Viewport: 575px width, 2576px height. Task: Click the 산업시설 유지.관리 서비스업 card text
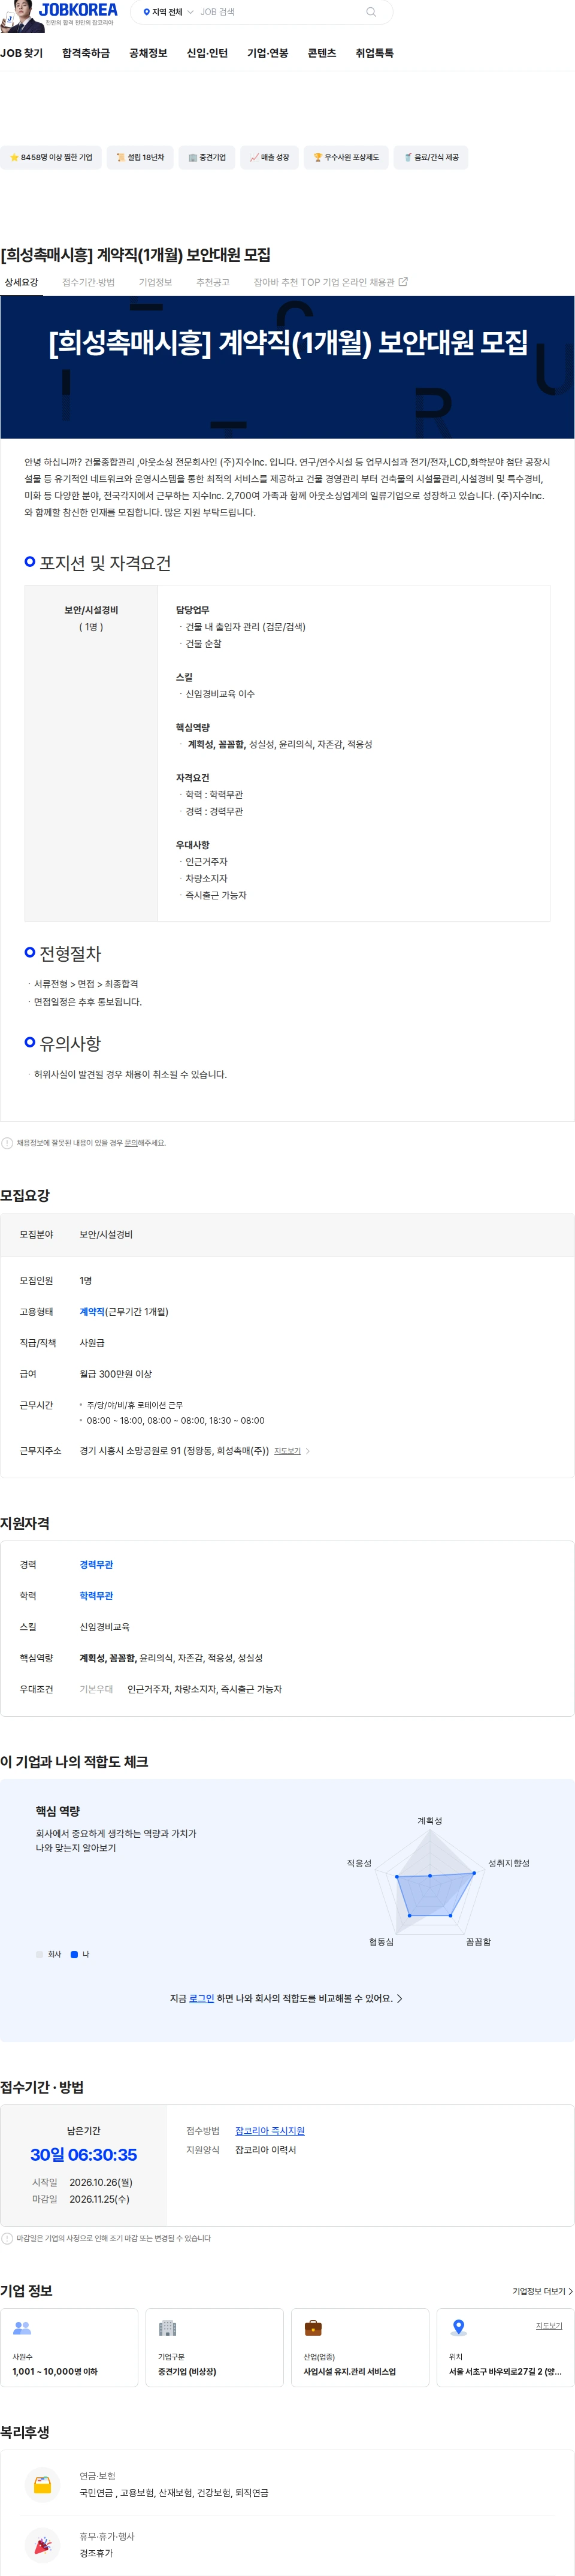coord(350,2372)
